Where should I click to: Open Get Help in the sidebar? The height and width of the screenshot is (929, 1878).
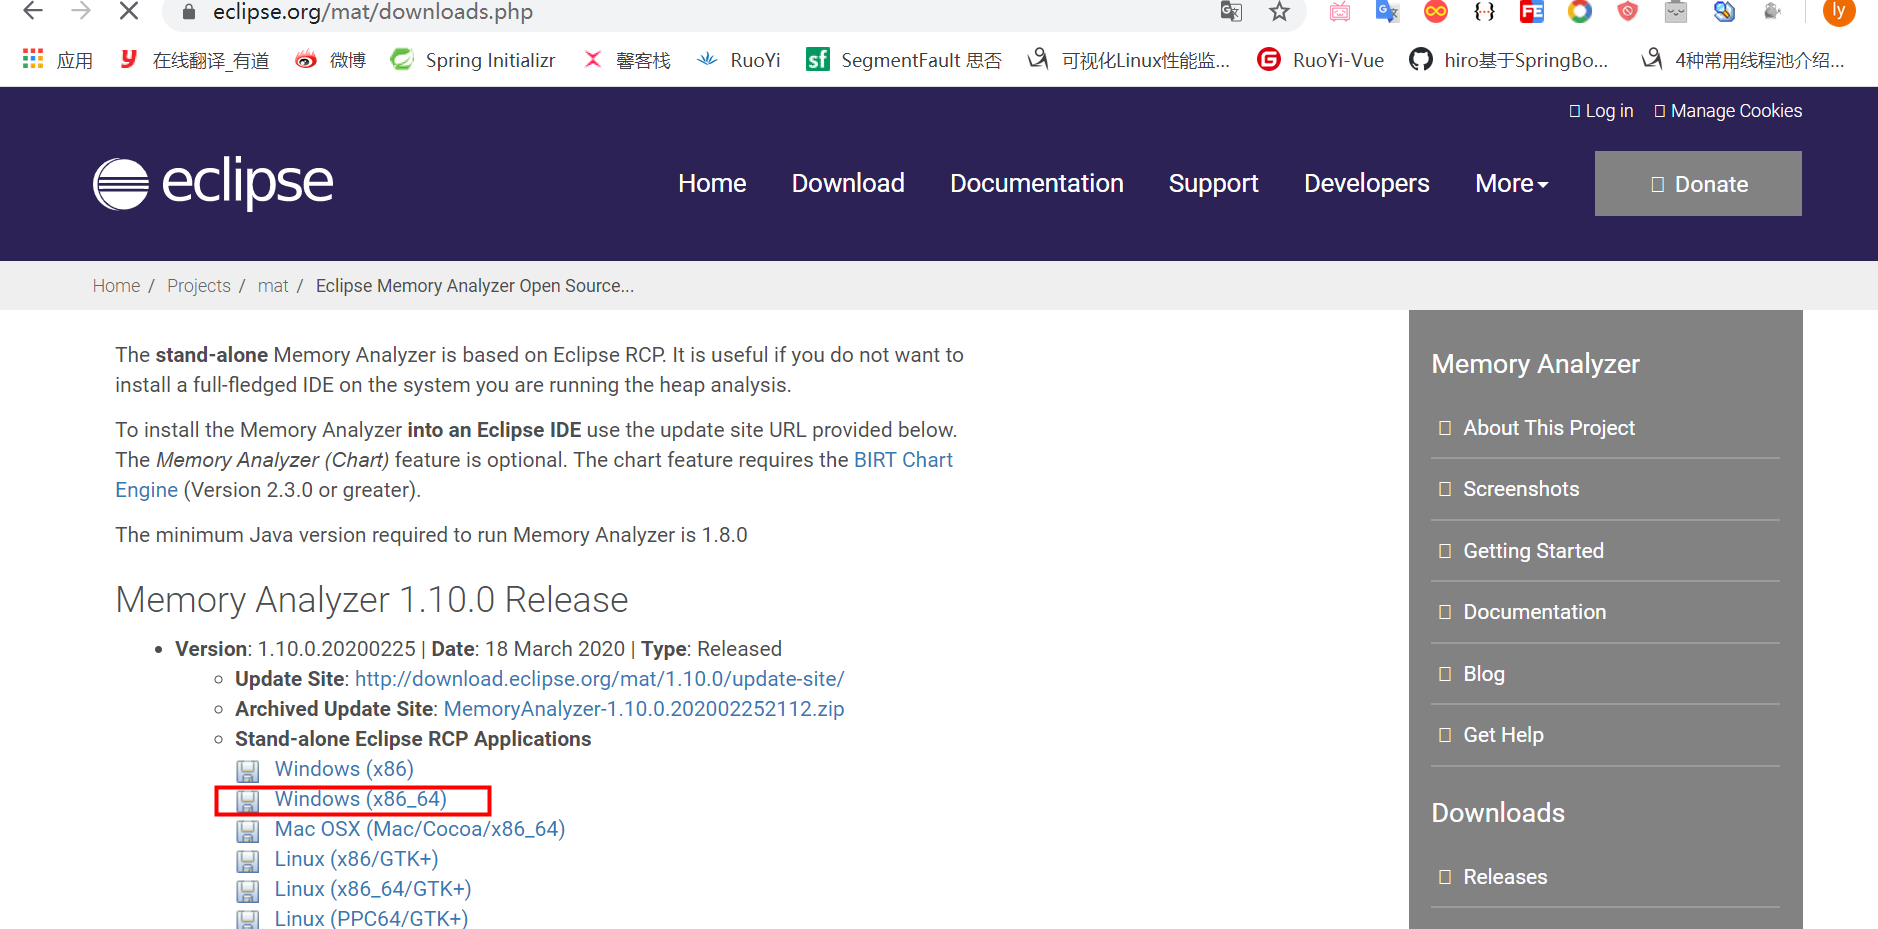(x=1503, y=735)
